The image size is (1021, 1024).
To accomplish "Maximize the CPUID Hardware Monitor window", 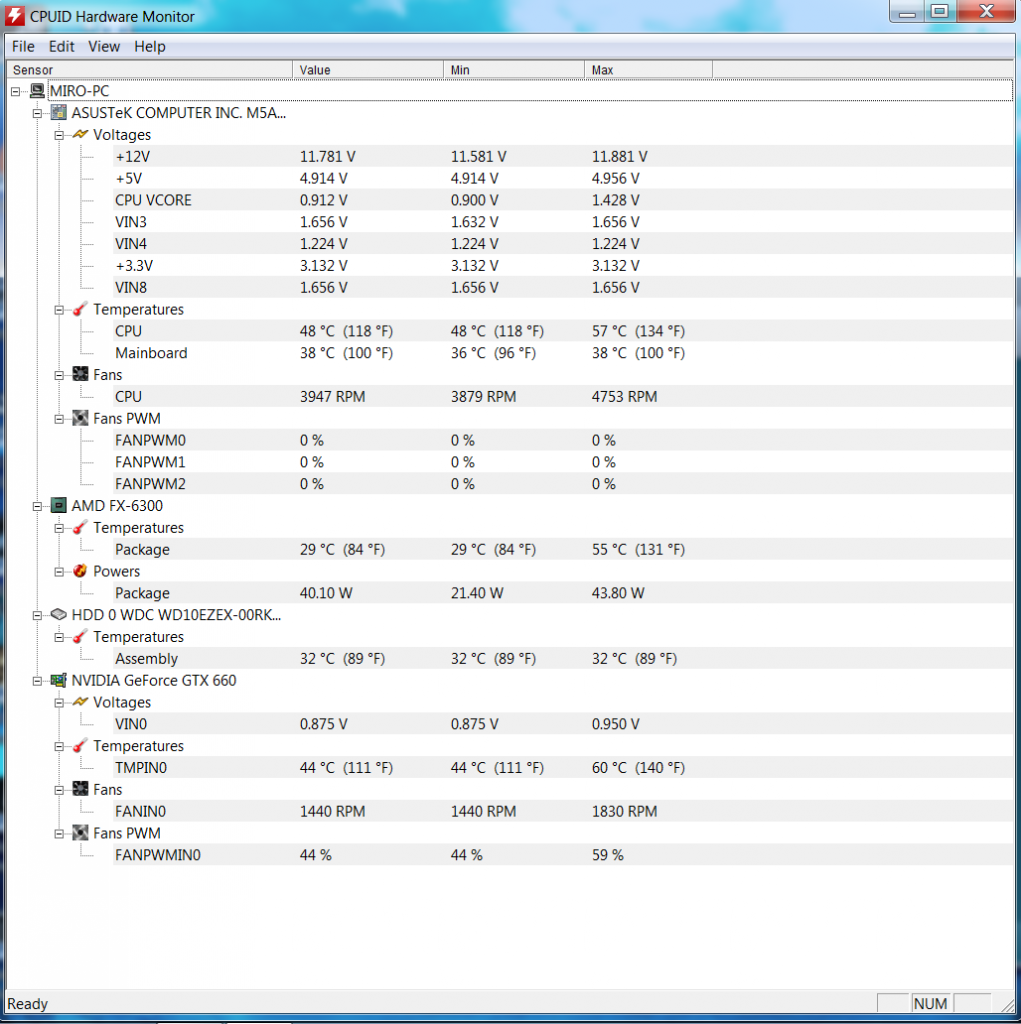I will pos(940,11).
